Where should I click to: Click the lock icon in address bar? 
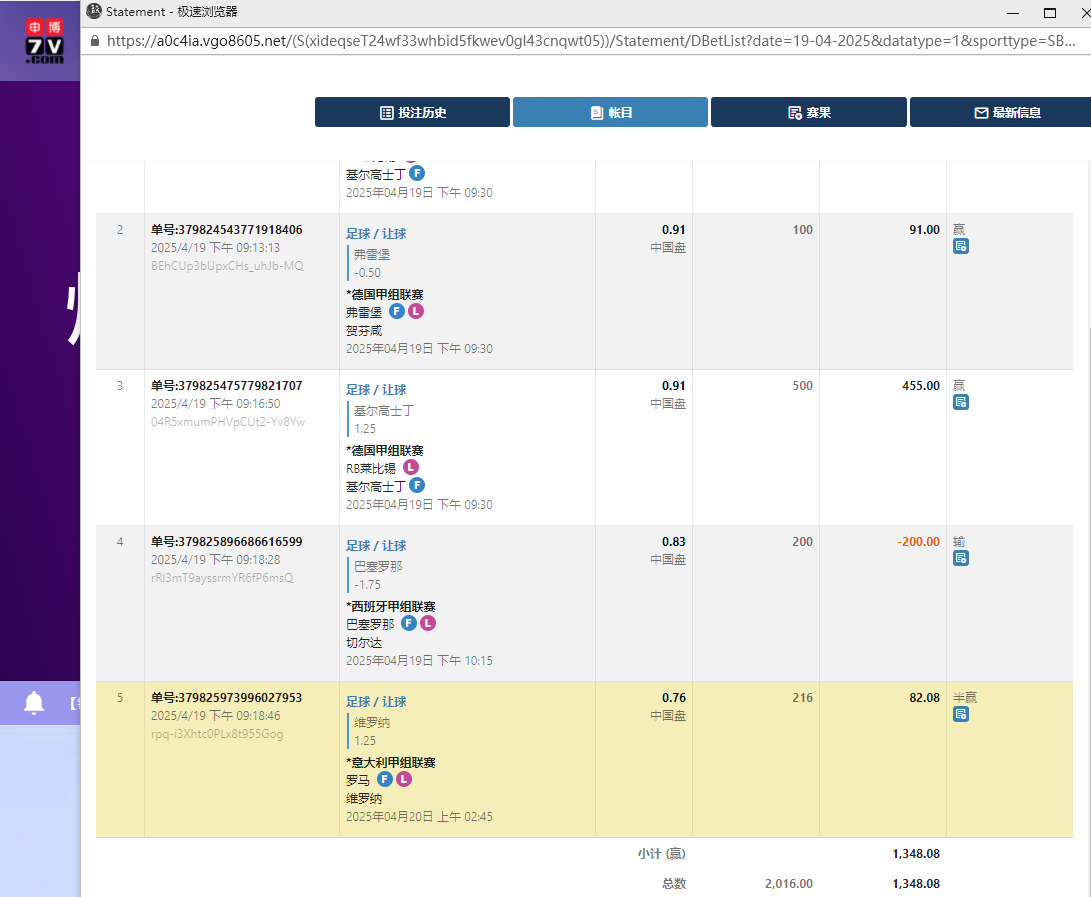click(95, 42)
